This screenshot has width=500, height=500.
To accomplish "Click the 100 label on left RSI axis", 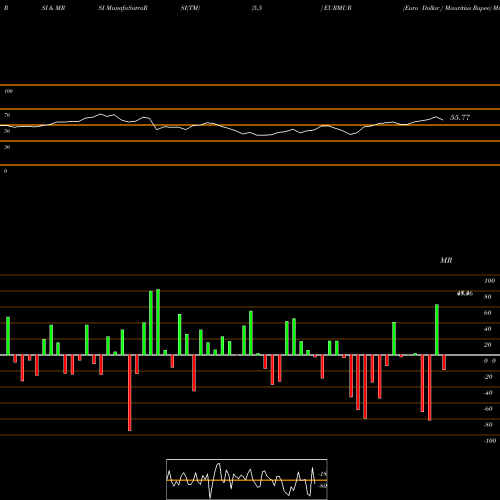I will [8, 91].
